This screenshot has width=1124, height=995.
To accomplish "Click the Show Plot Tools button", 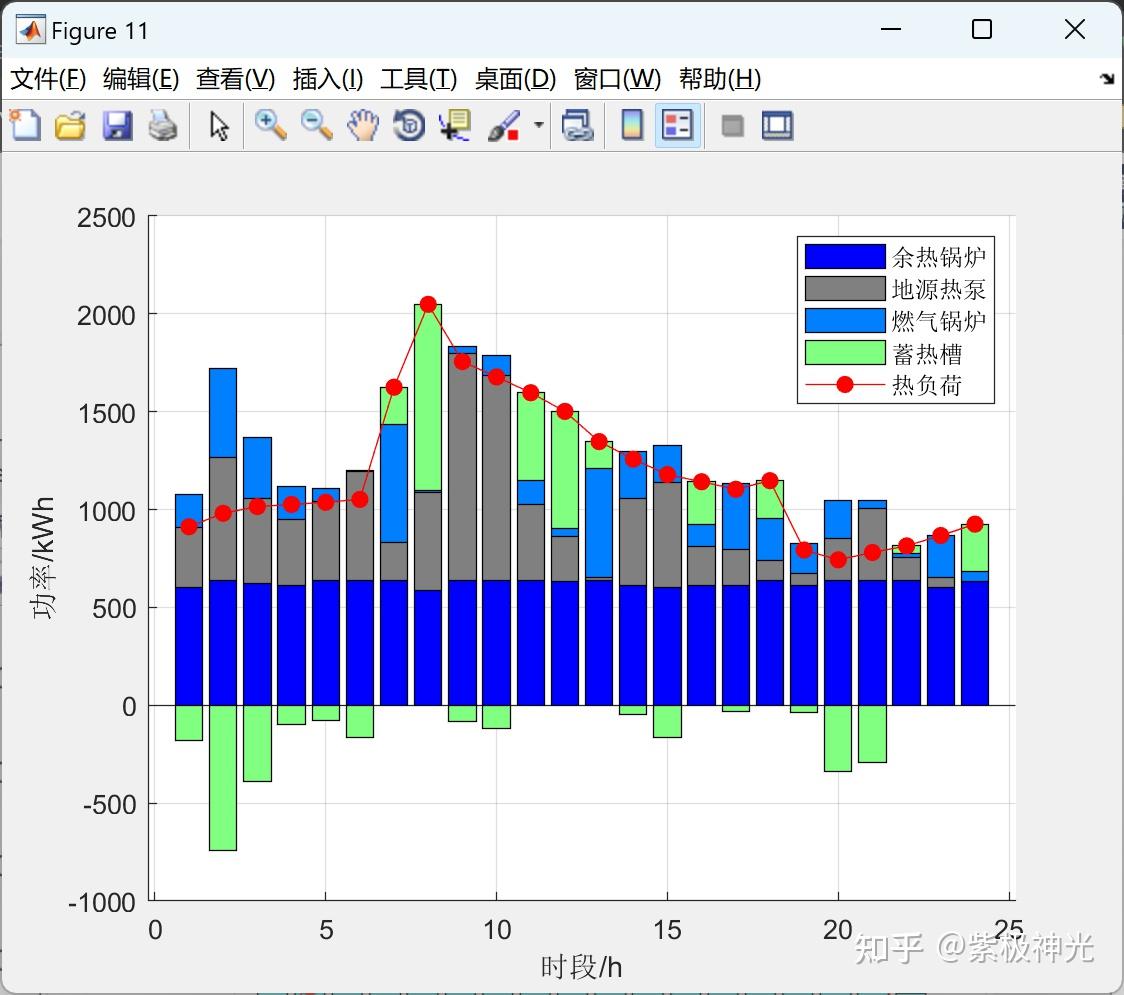I will tap(777, 125).
